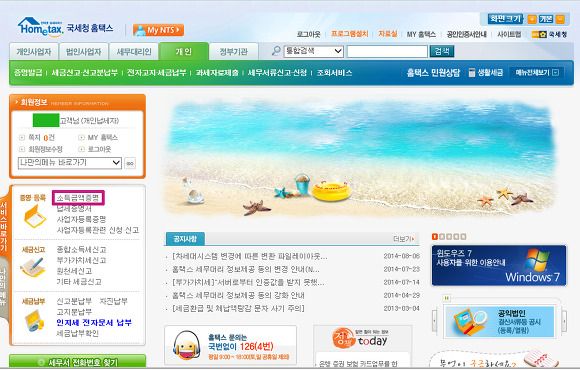Image resolution: width=580 pixels, height=370 pixels.
Task: Expand 메뉴전체보기 full menu
Action: click(537, 73)
